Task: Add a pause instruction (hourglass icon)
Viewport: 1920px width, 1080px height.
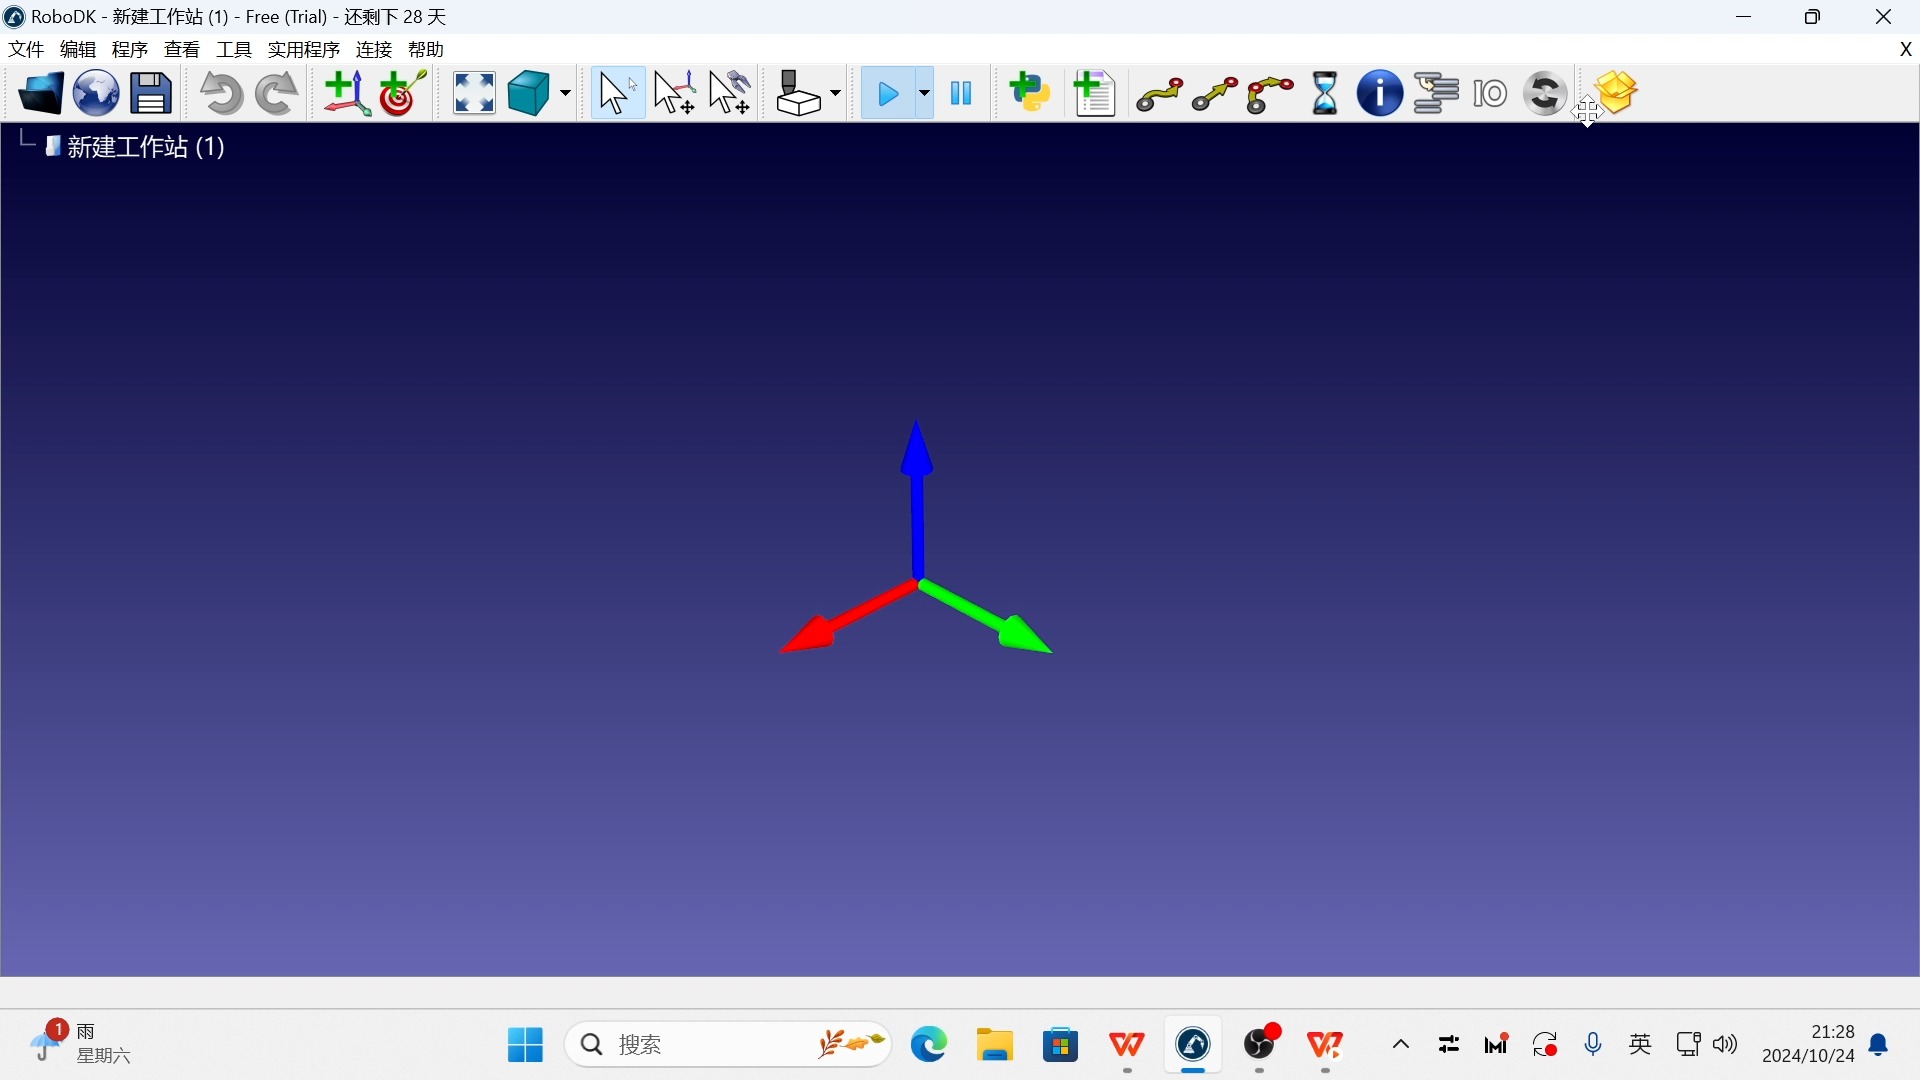Action: (x=1326, y=94)
